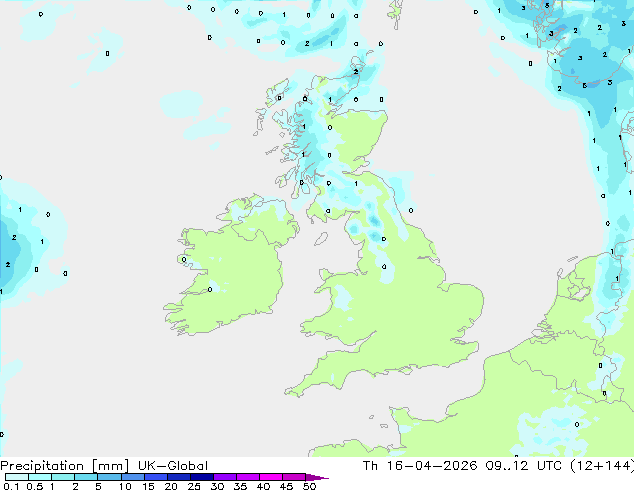Click the 2–5 mm legend color swatch
The image size is (634, 490).
tap(86, 477)
